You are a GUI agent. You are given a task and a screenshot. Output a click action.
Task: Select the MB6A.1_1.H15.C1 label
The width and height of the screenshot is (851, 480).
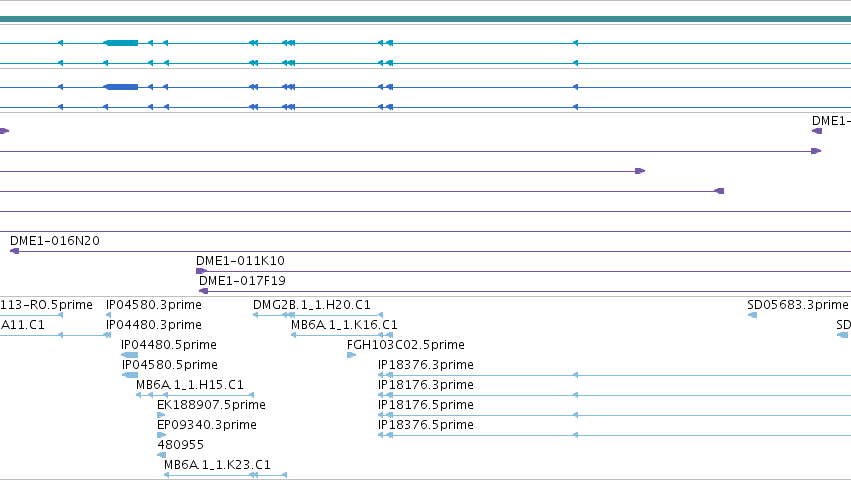coord(190,385)
